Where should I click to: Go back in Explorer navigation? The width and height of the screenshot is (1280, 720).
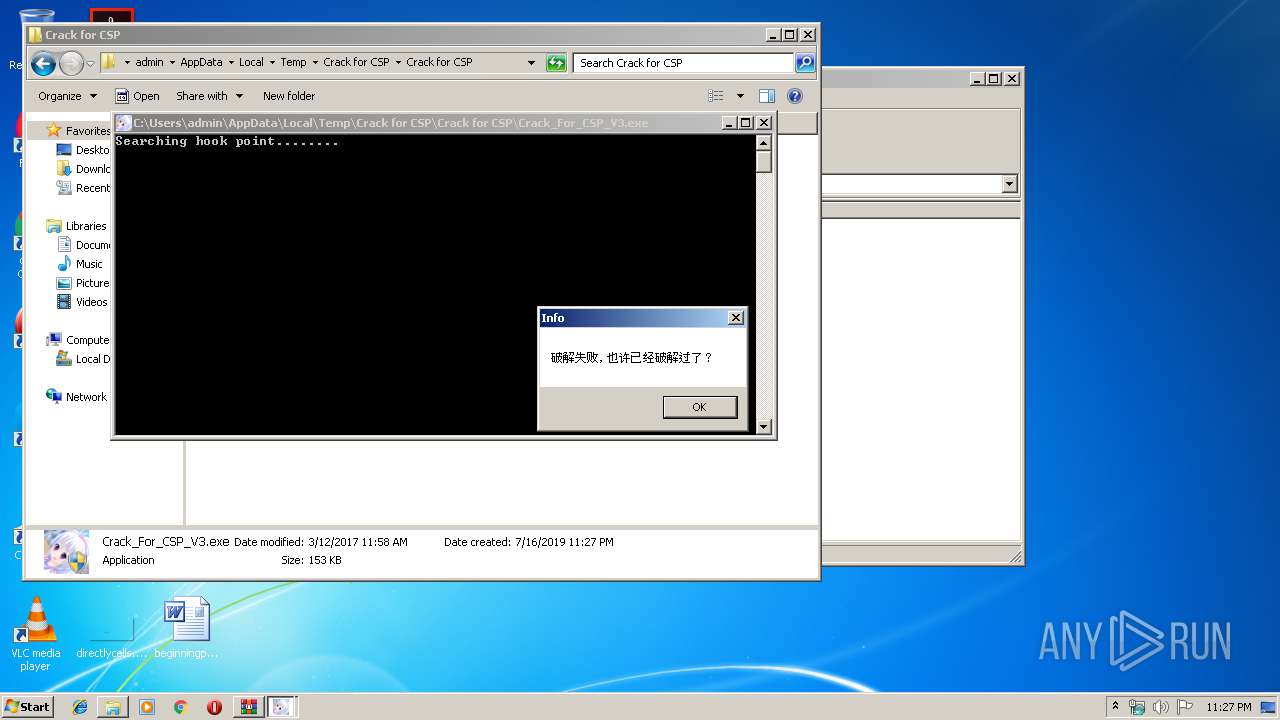click(43, 64)
